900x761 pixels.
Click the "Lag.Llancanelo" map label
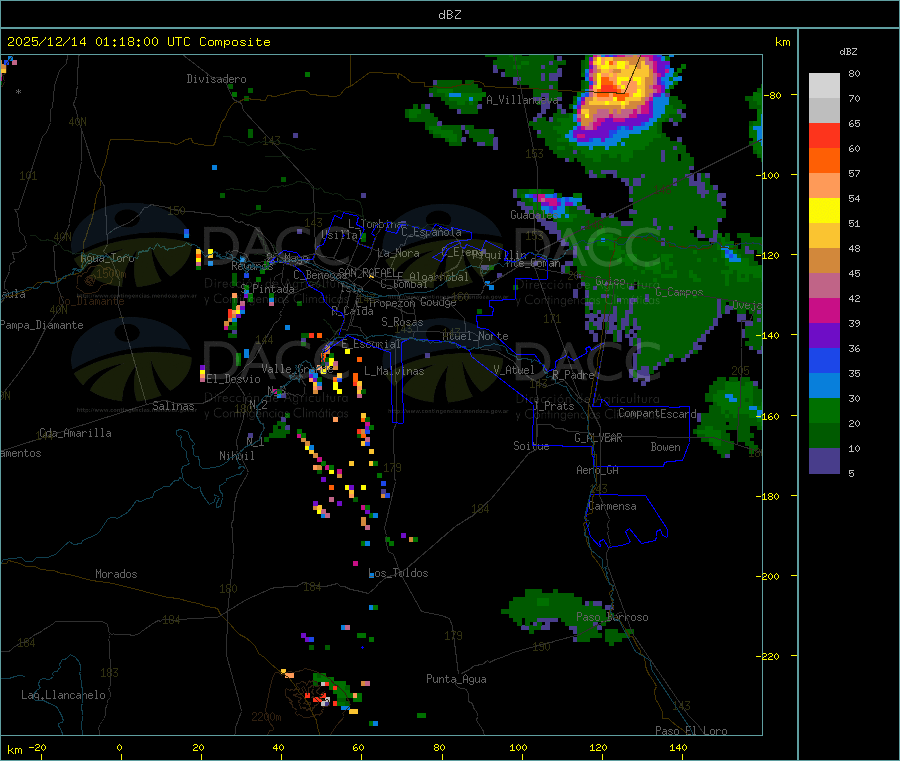(63, 695)
